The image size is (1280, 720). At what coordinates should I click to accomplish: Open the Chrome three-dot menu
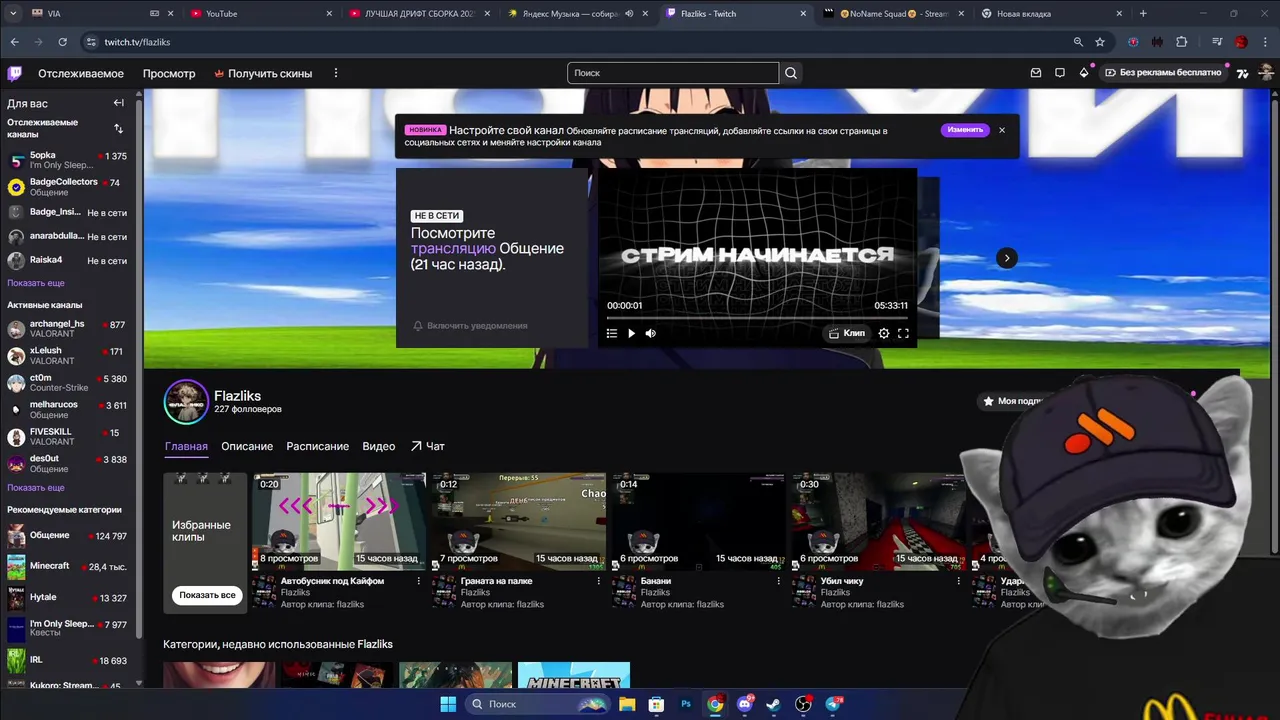click(x=1265, y=42)
